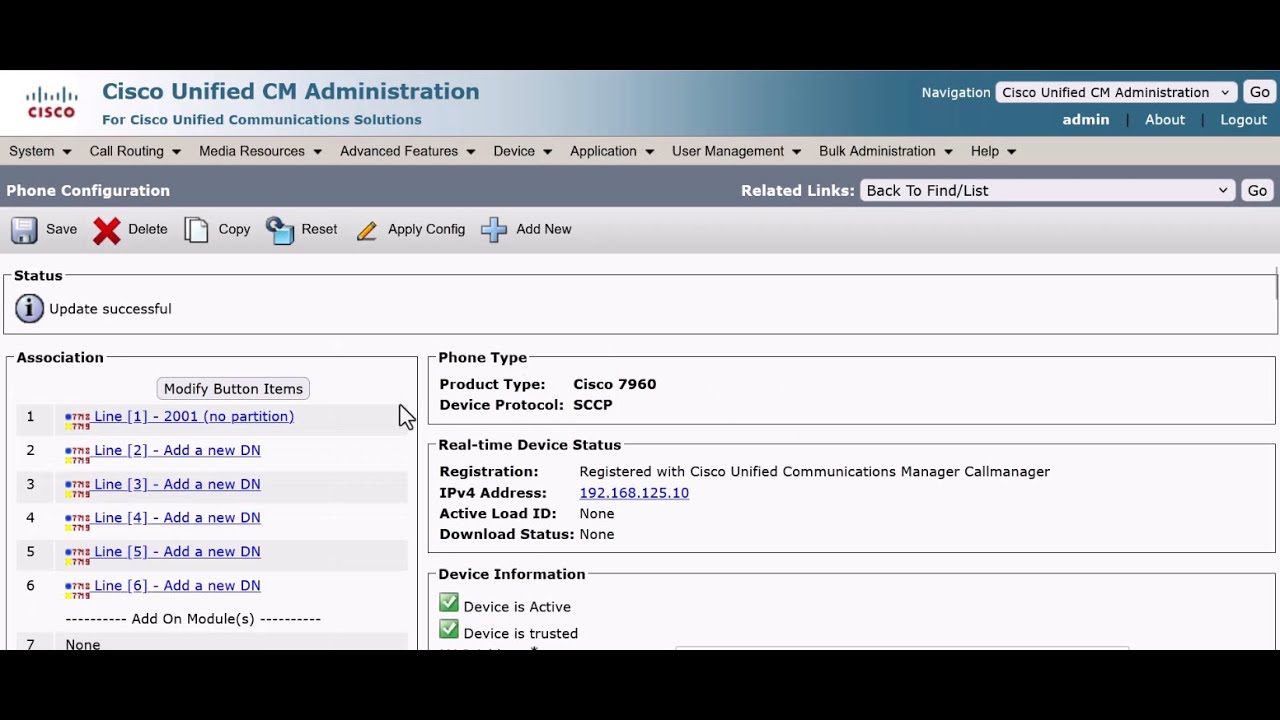Open the User Management menu
Screen dimensions: 1280x720
(x=736, y=151)
